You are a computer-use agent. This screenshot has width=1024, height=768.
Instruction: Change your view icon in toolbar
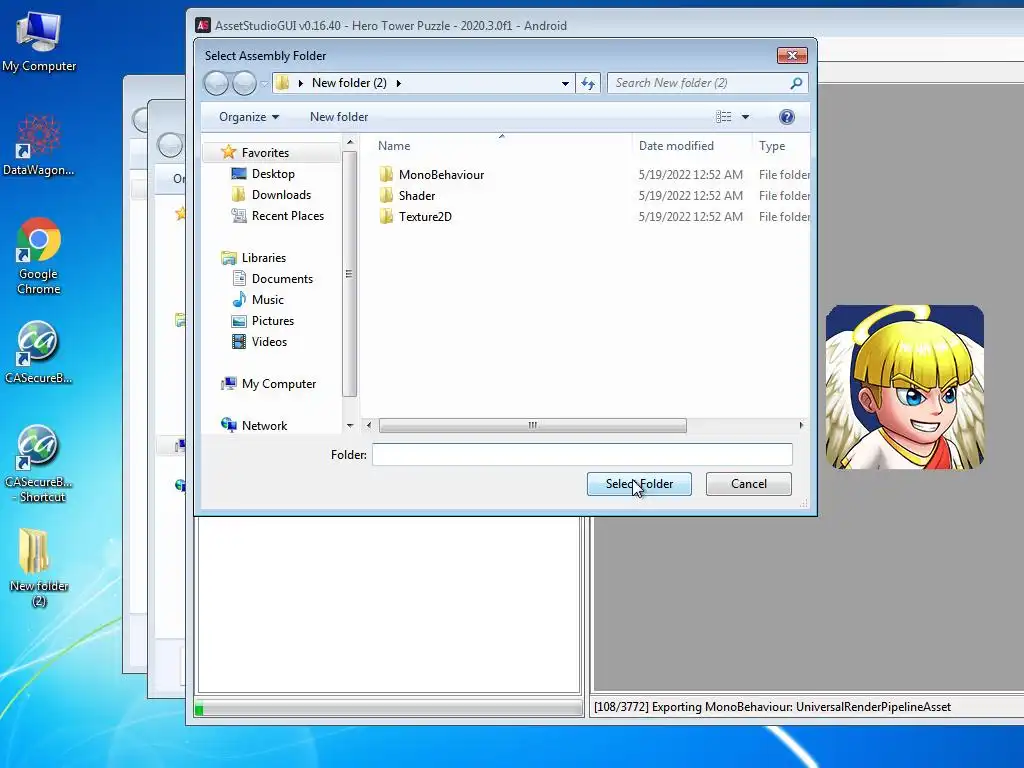724,117
